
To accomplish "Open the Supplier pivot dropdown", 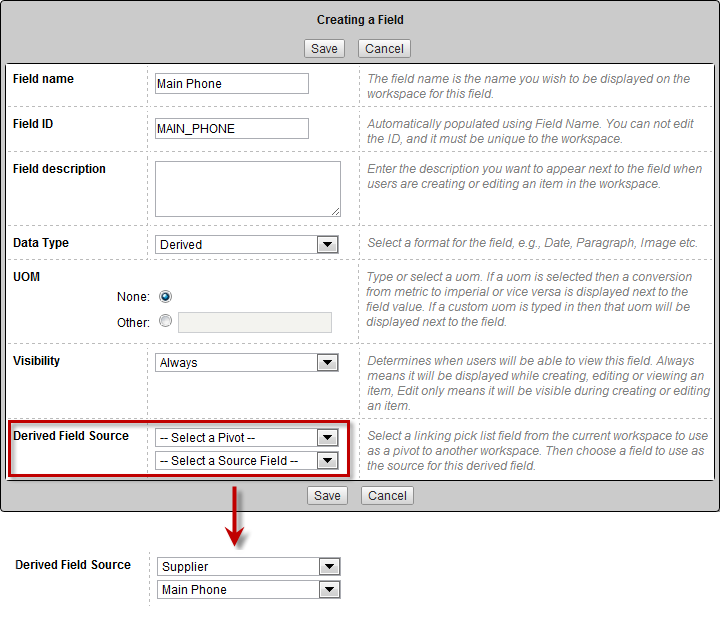I will (248, 567).
